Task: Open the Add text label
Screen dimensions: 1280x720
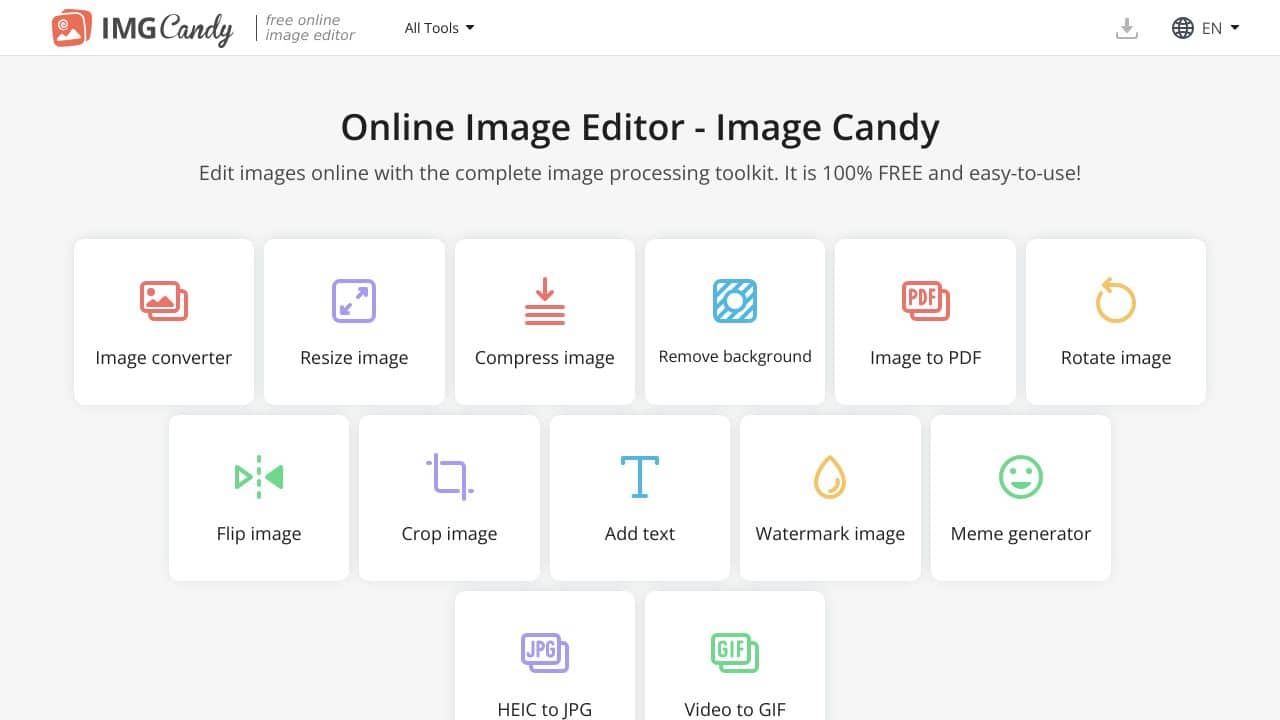Action: pyautogui.click(x=640, y=534)
